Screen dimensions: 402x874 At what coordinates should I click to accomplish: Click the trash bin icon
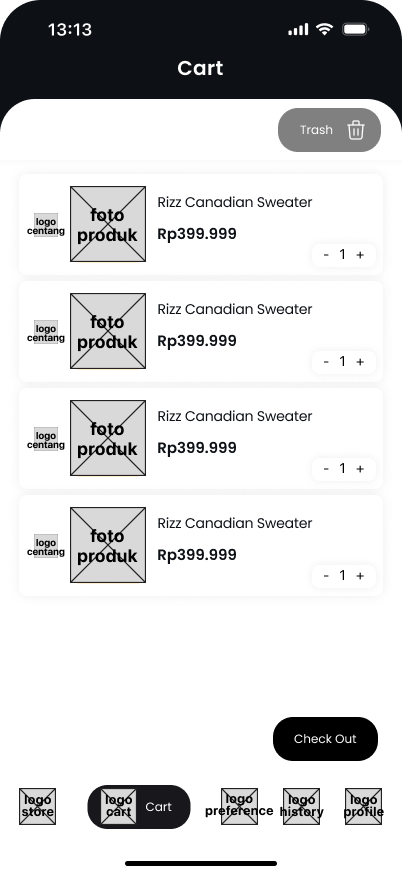(356, 130)
